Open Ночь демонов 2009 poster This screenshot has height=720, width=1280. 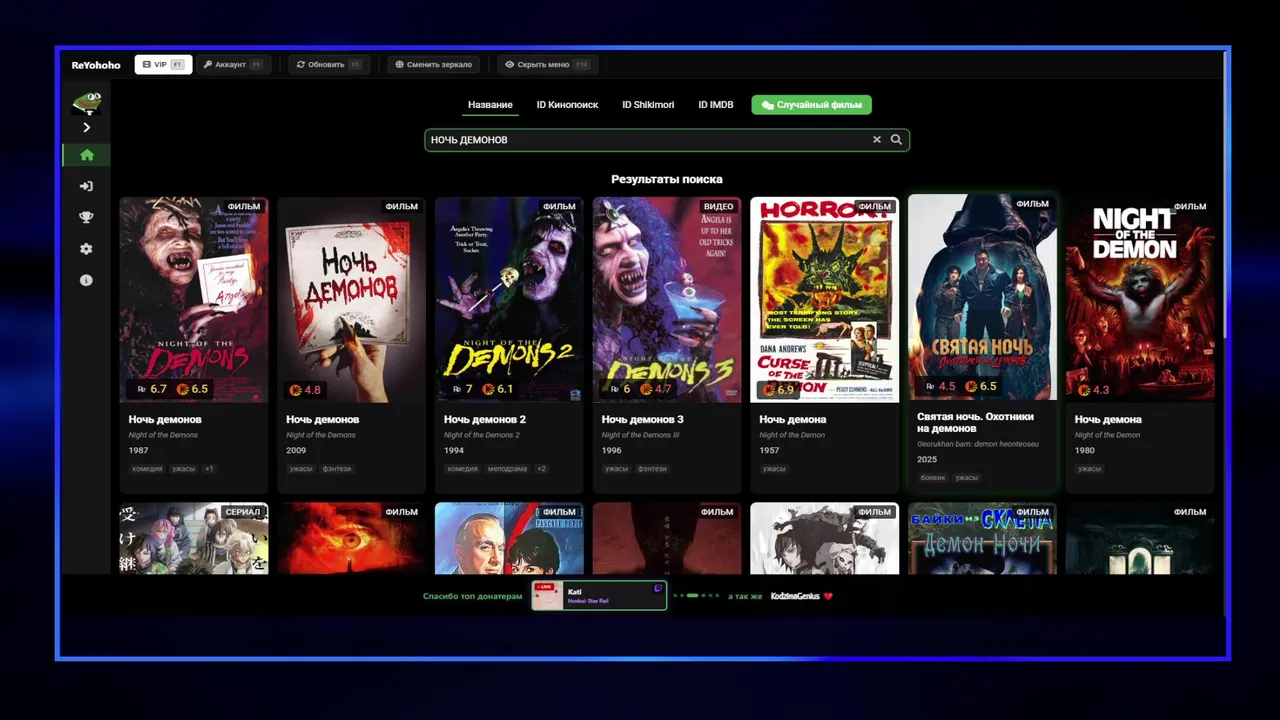point(352,299)
